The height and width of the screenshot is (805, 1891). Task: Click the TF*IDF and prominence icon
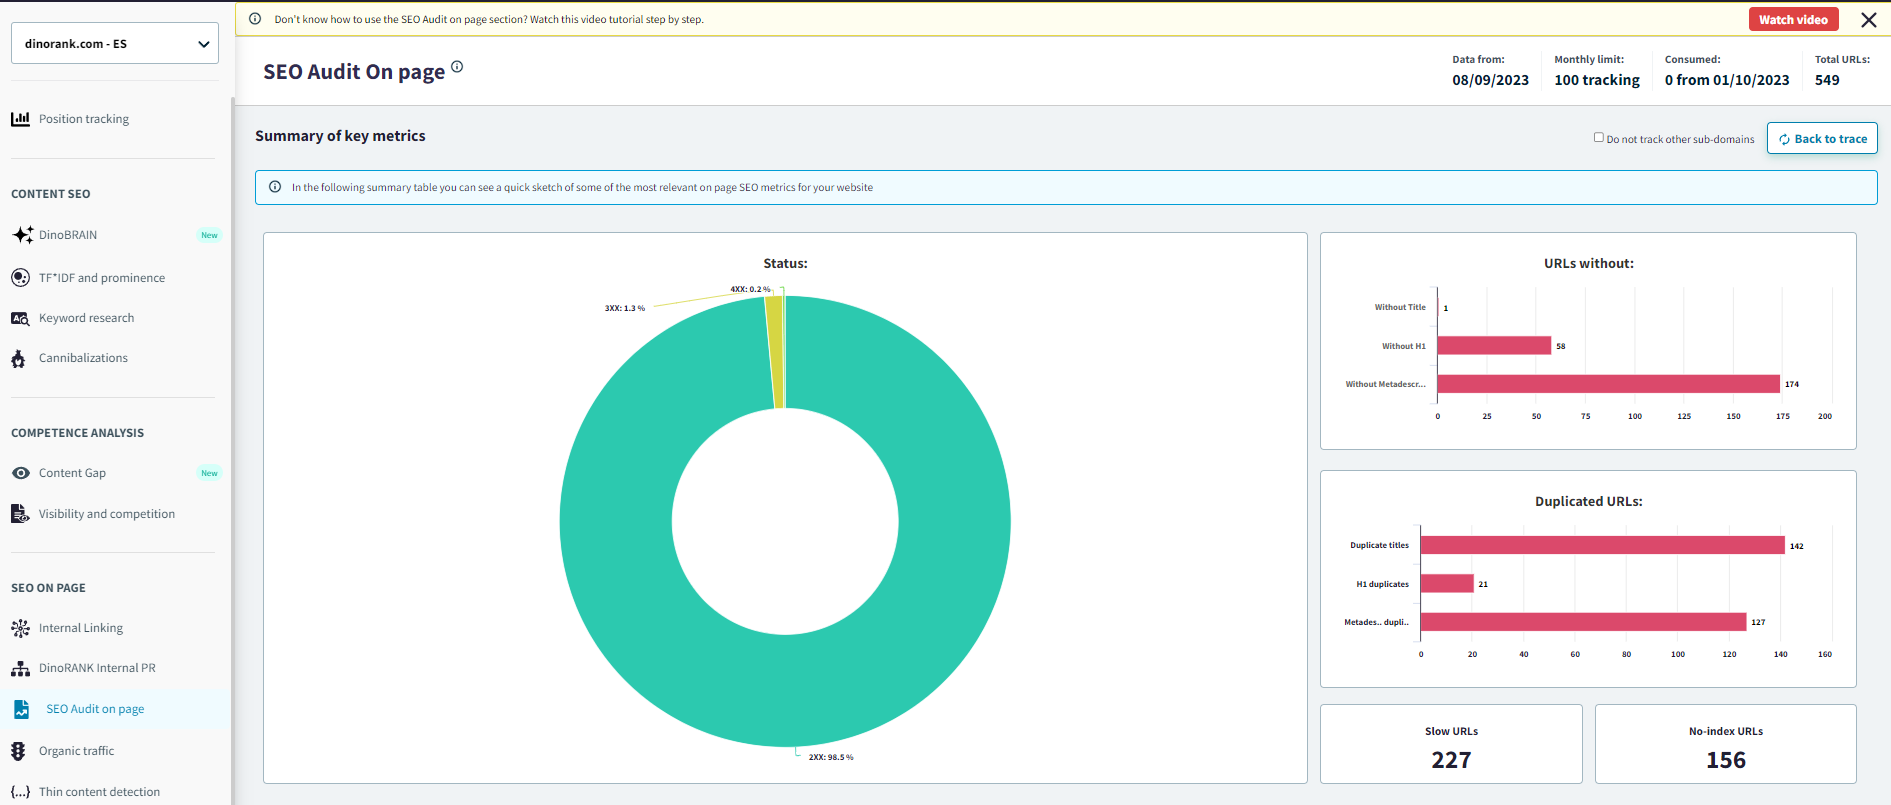click(x=20, y=278)
